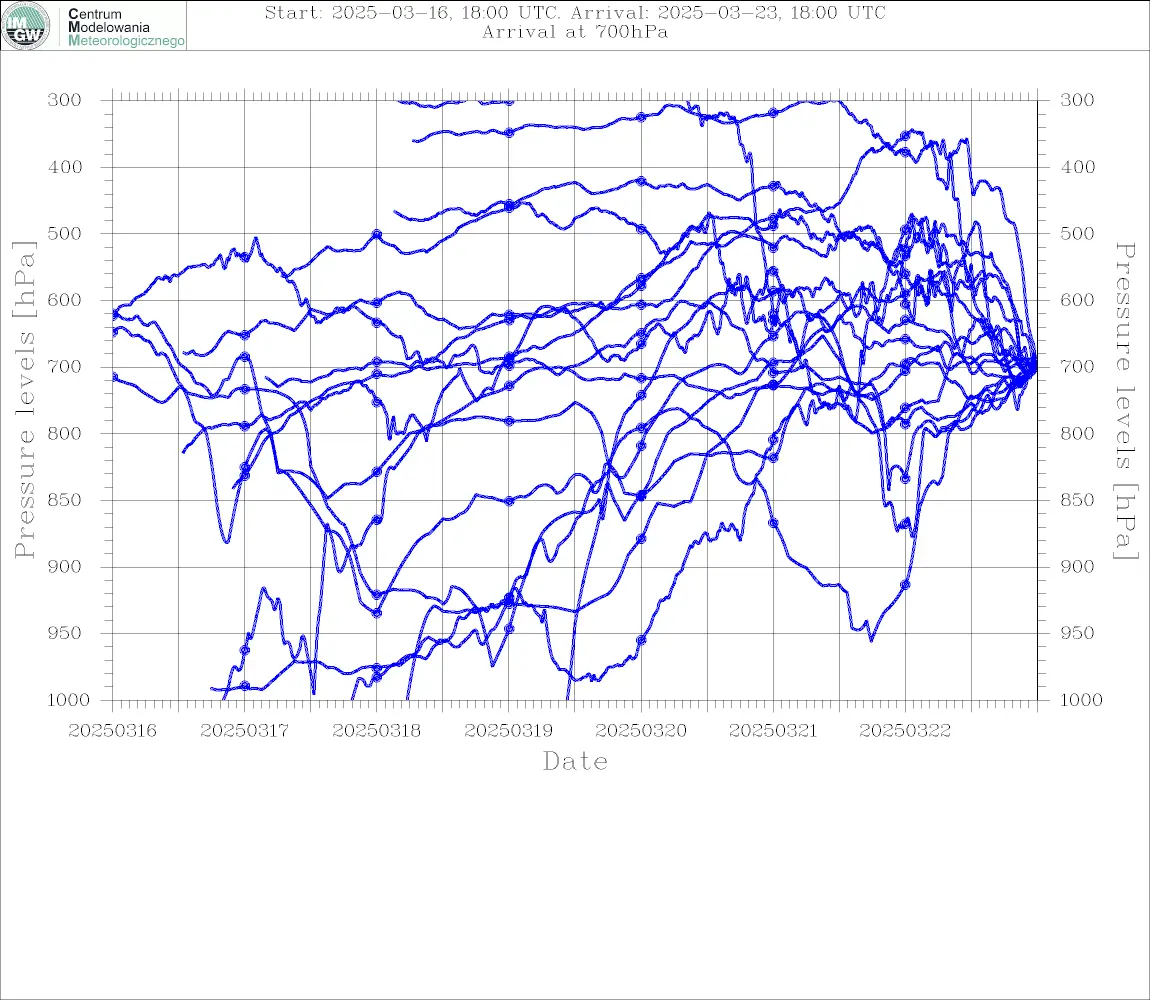The image size is (1150, 1000).
Task: Click the left axis label 400
Action: click(x=65, y=167)
